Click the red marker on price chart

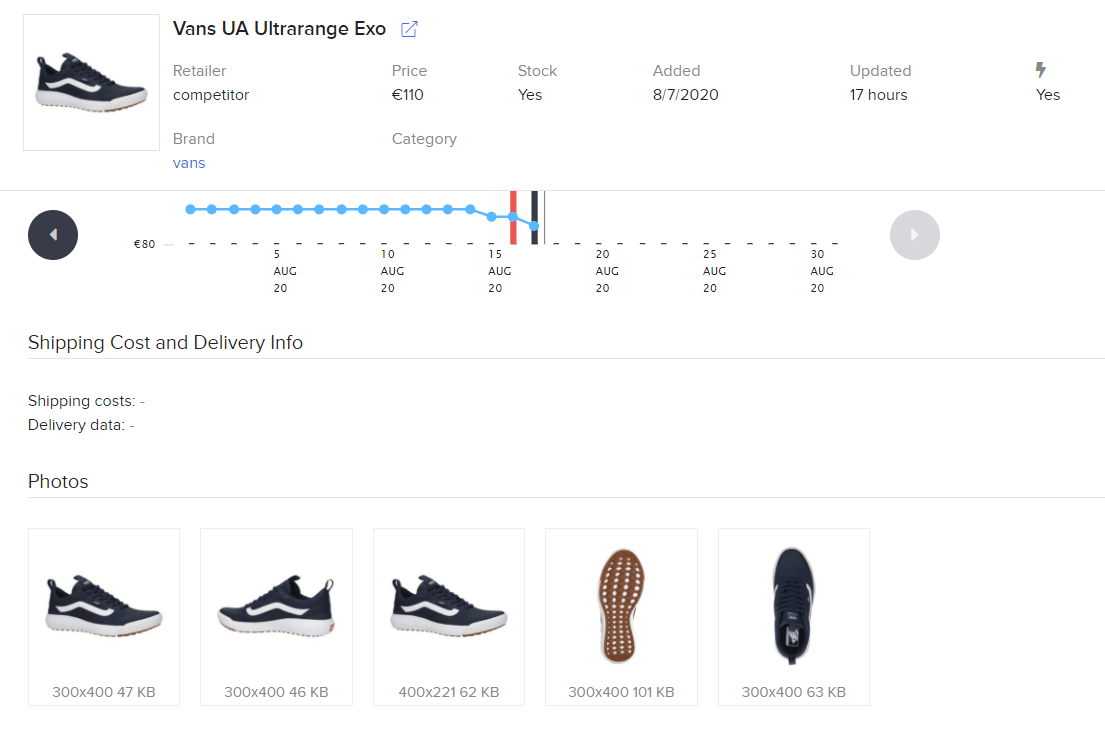[x=513, y=218]
